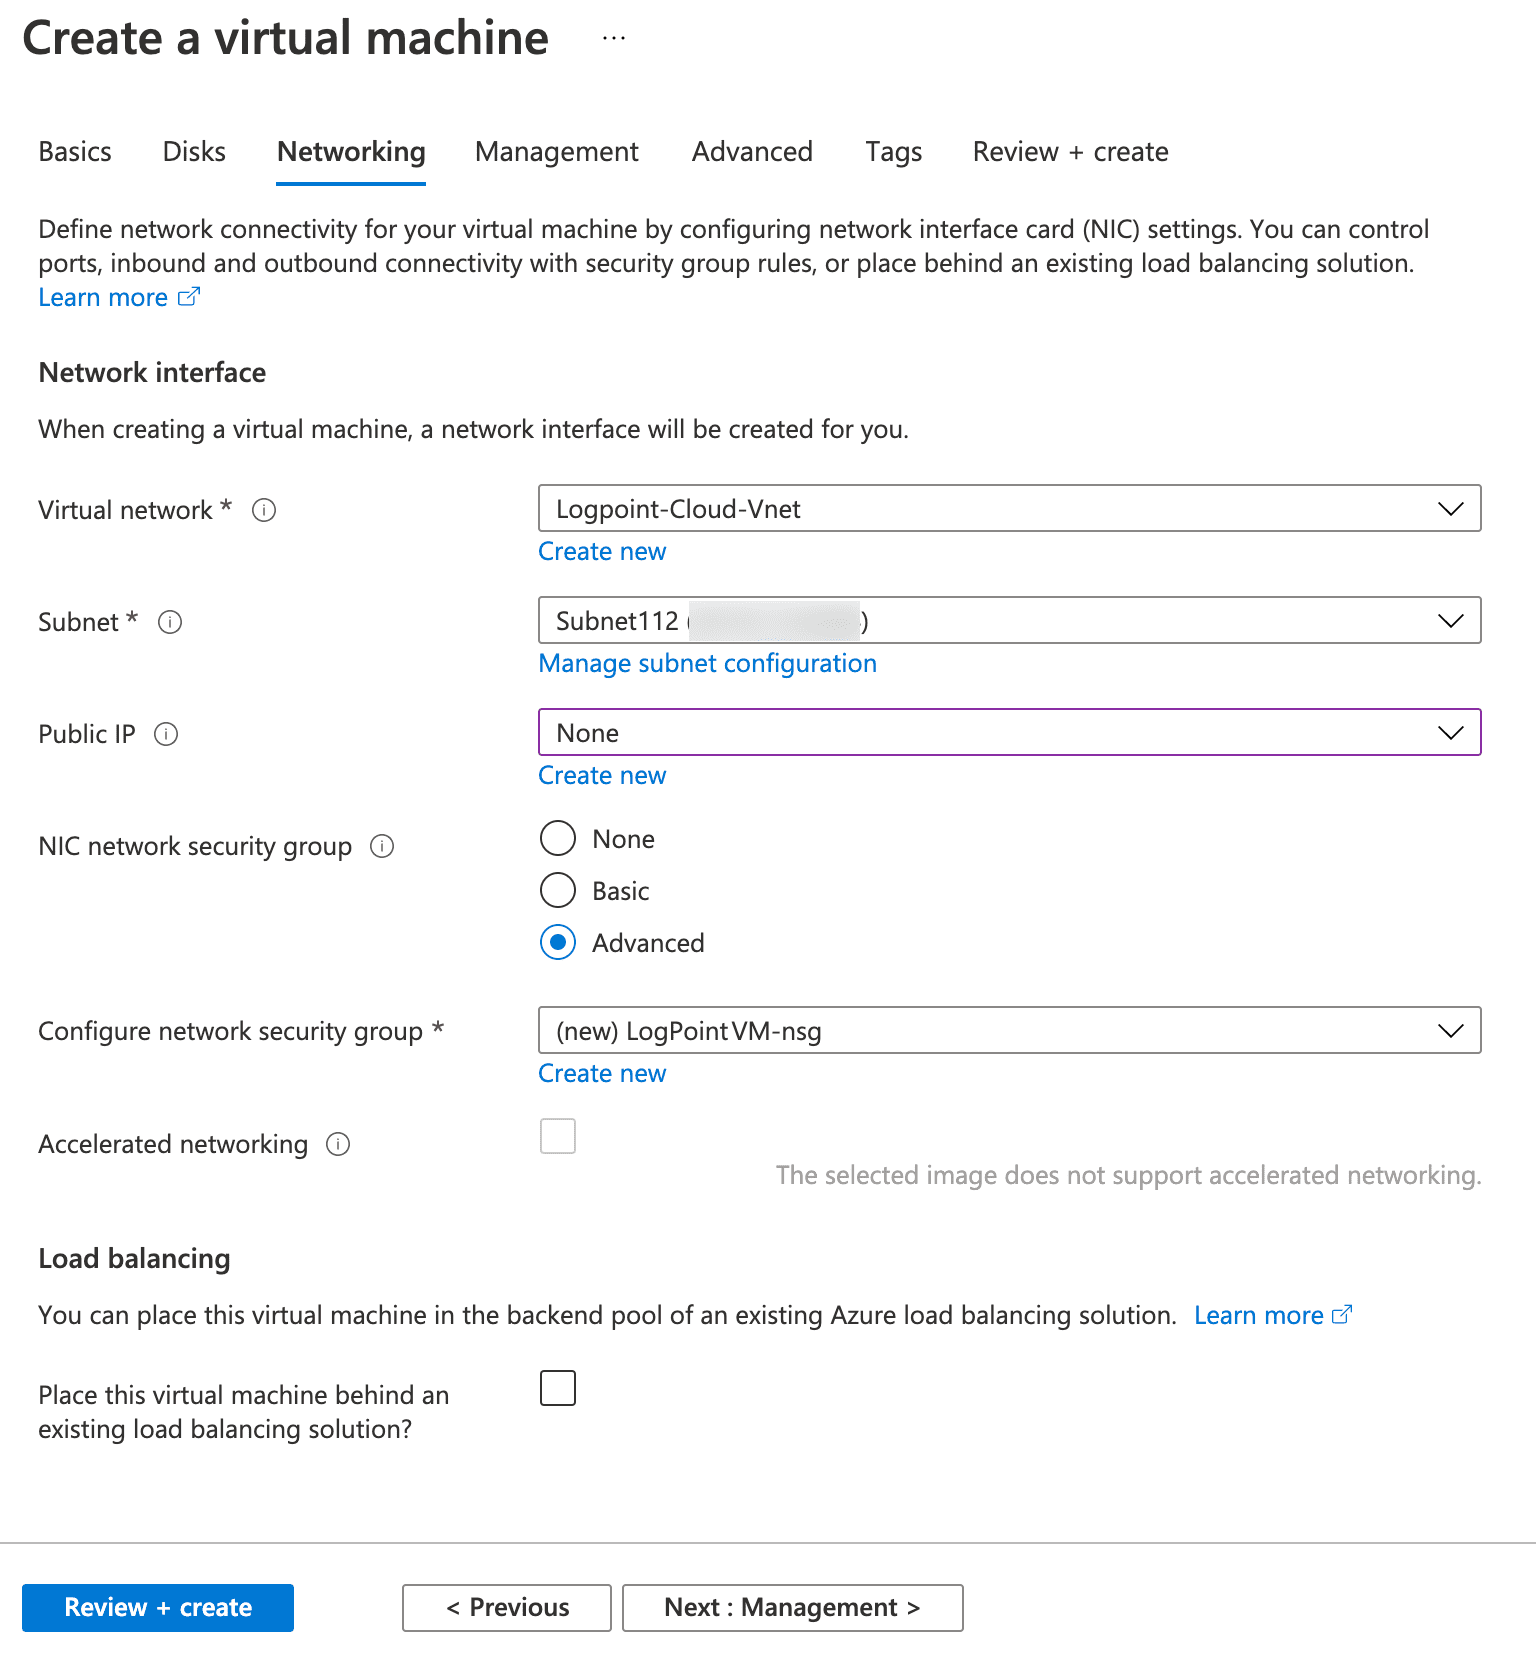The image size is (1536, 1654).
Task: Open the Learn more link under networking description
Action: coord(119,298)
